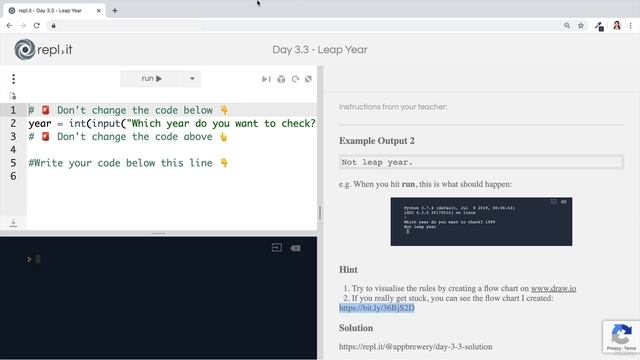Viewport: 640px width, 360px height.
Task: Go forward in browser history
Action: coord(23,26)
